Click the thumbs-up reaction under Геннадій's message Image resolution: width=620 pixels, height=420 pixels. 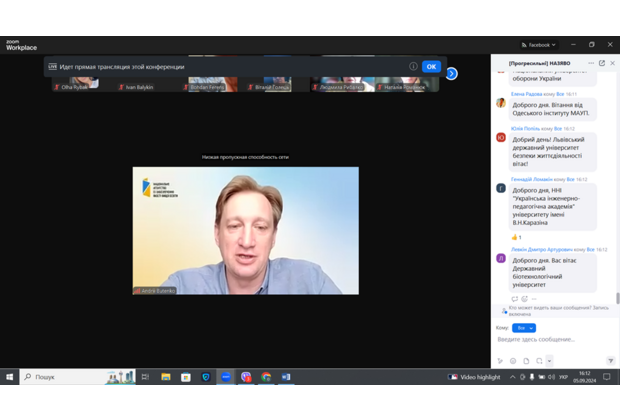pos(516,237)
